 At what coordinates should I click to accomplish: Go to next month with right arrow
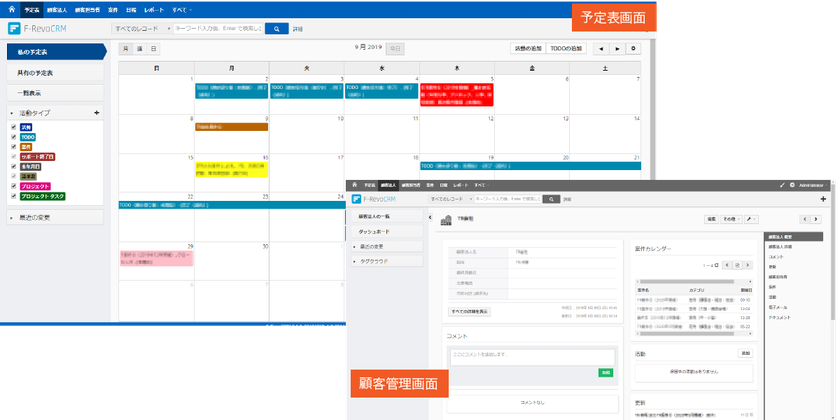(617, 49)
